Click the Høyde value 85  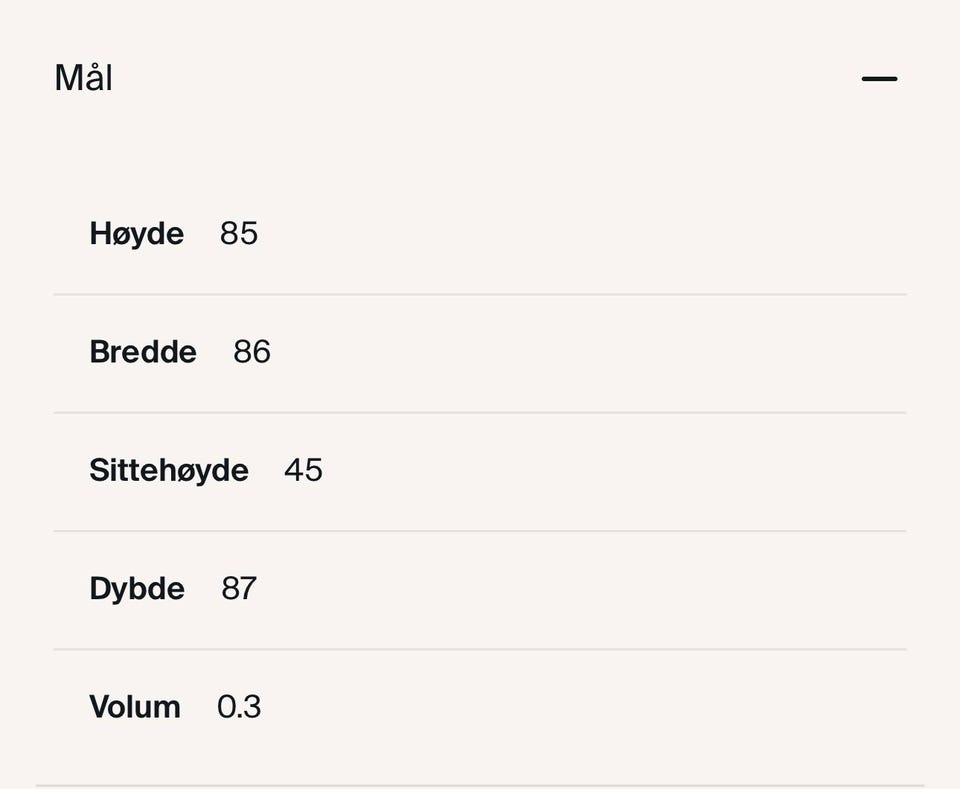click(239, 234)
